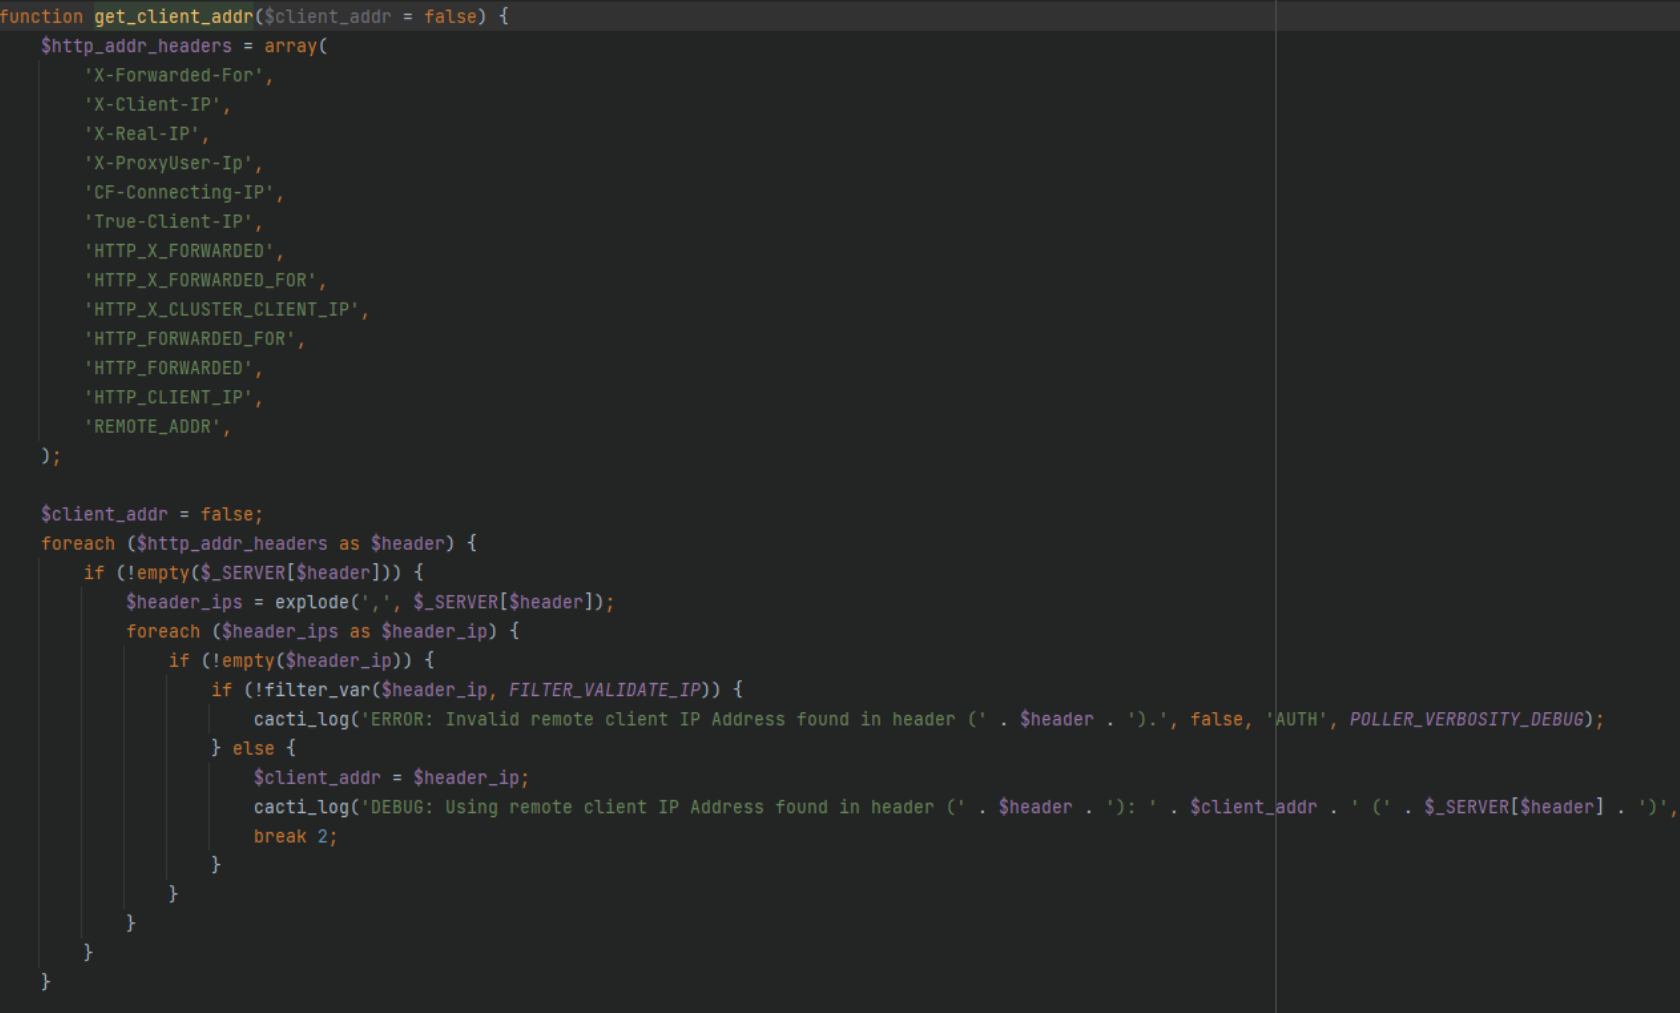Click the filter_var function call
Viewport: 1680px width, 1013px height.
[x=317, y=690]
